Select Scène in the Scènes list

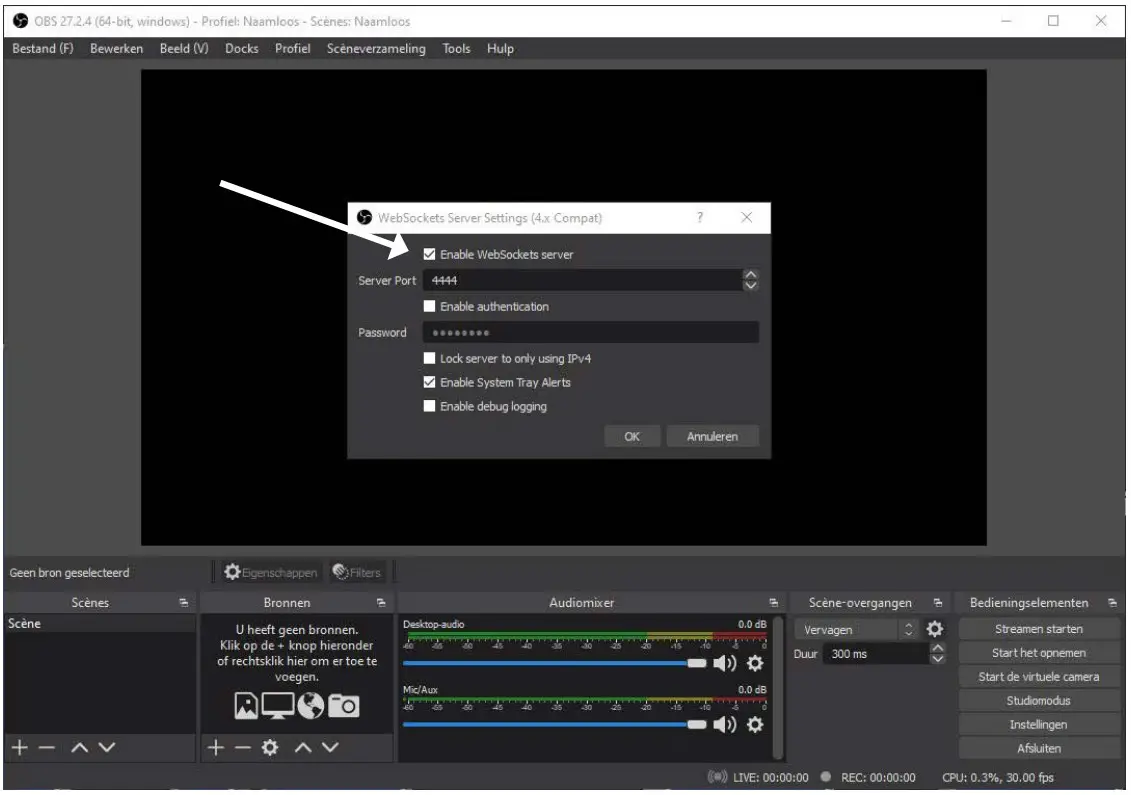coord(100,623)
